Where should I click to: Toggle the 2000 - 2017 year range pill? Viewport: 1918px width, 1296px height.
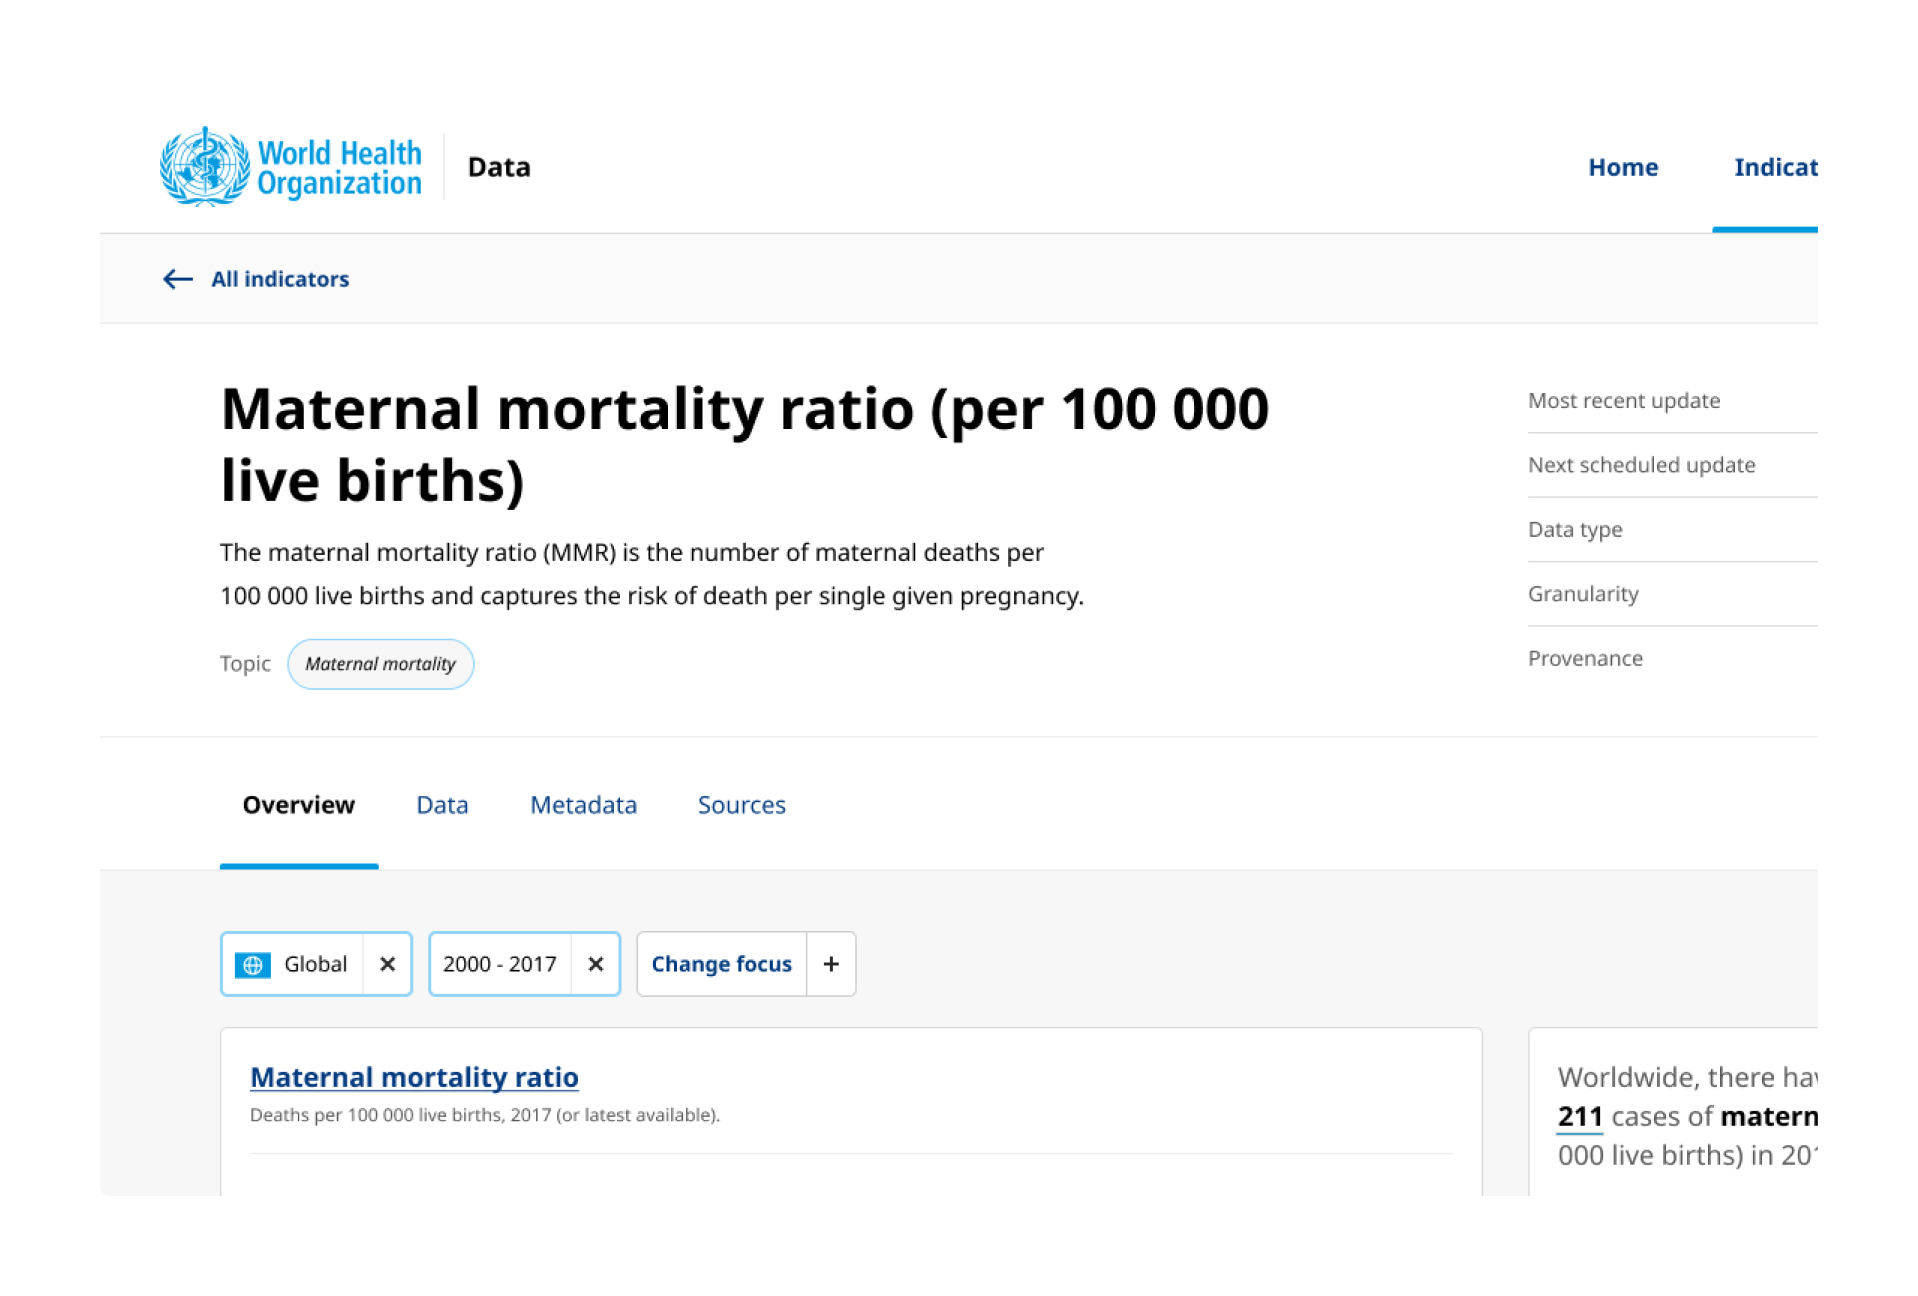point(500,964)
